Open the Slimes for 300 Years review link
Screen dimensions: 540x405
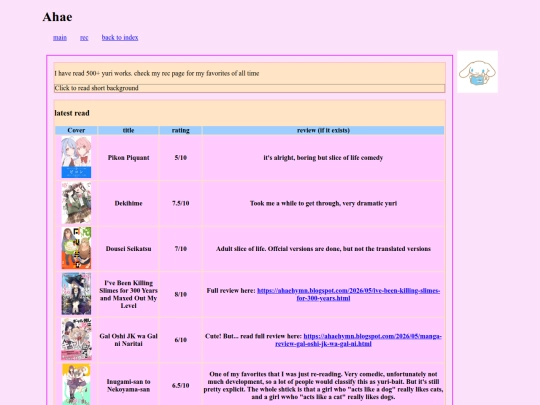[349, 294]
